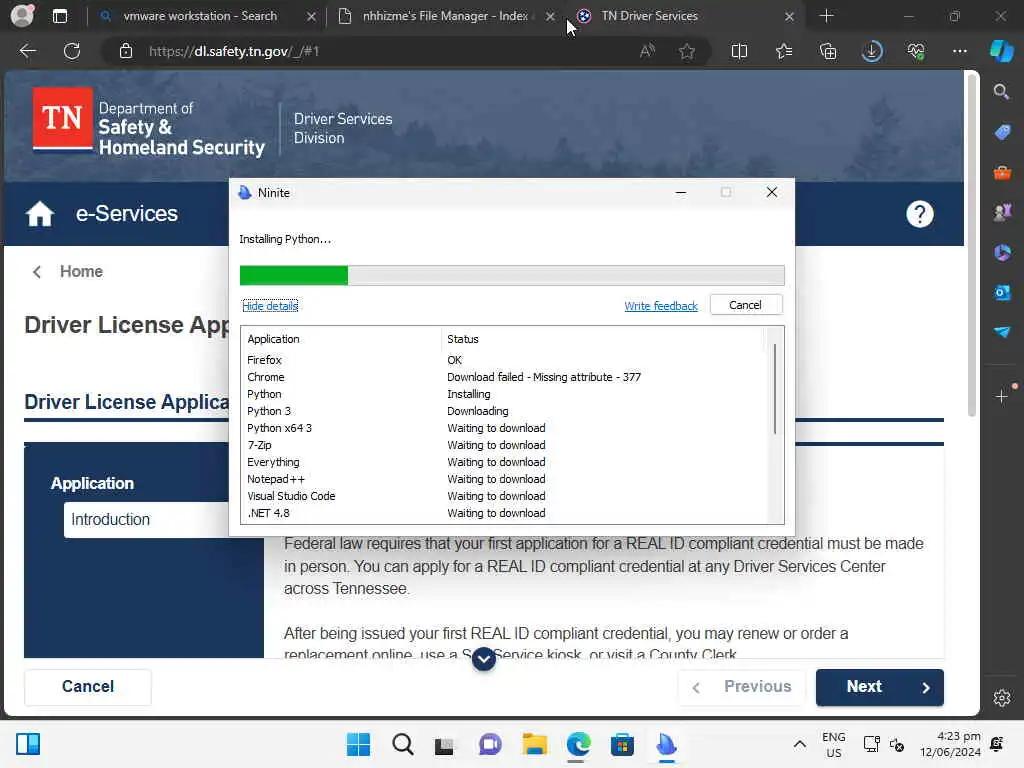
Task: Open File Explorer from the taskbar
Action: 534,744
